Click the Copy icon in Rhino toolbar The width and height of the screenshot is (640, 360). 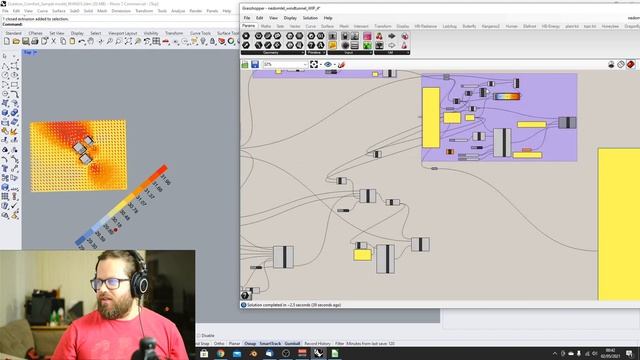coord(63,41)
